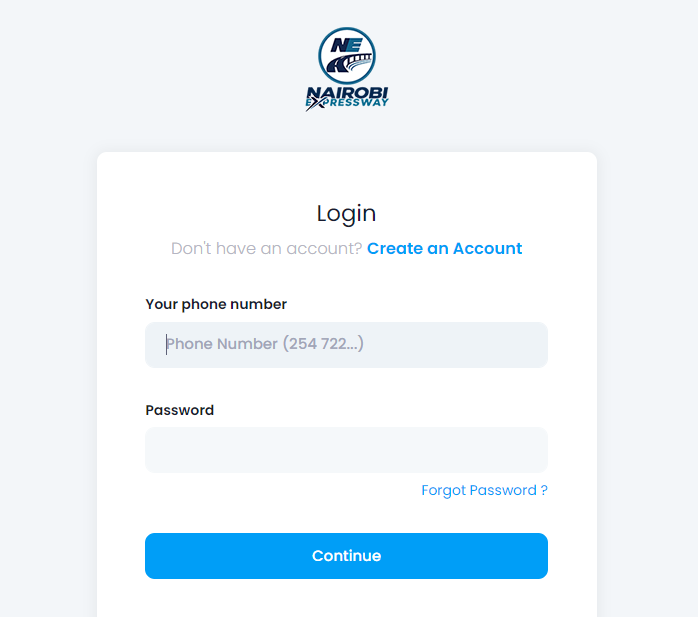The image size is (698, 617).
Task: Click the NE letters in the emblem
Action: (x=347, y=45)
